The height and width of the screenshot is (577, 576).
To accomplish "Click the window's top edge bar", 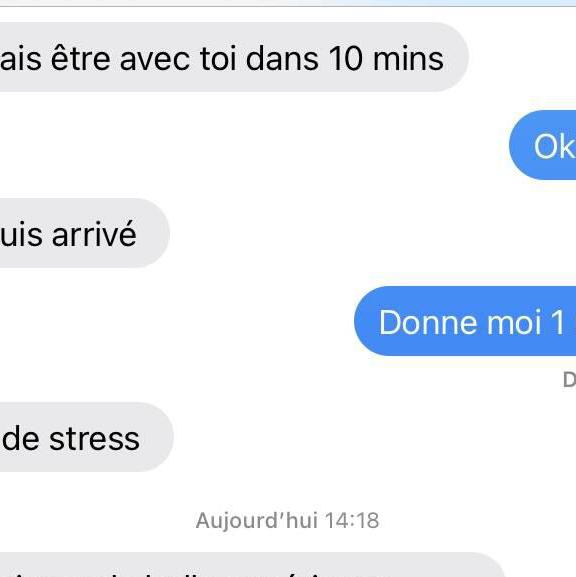I will (x=288, y=3).
